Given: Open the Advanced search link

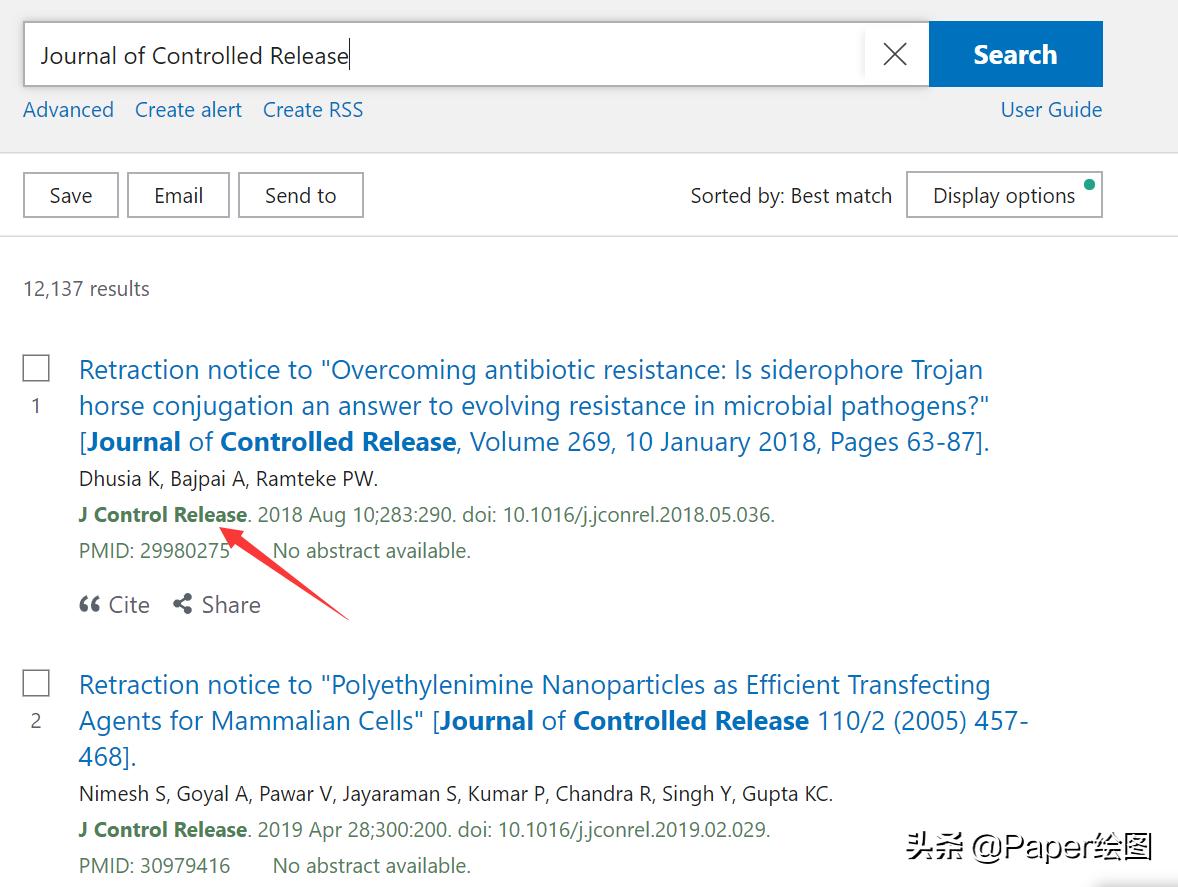Looking at the screenshot, I should tap(68, 110).
